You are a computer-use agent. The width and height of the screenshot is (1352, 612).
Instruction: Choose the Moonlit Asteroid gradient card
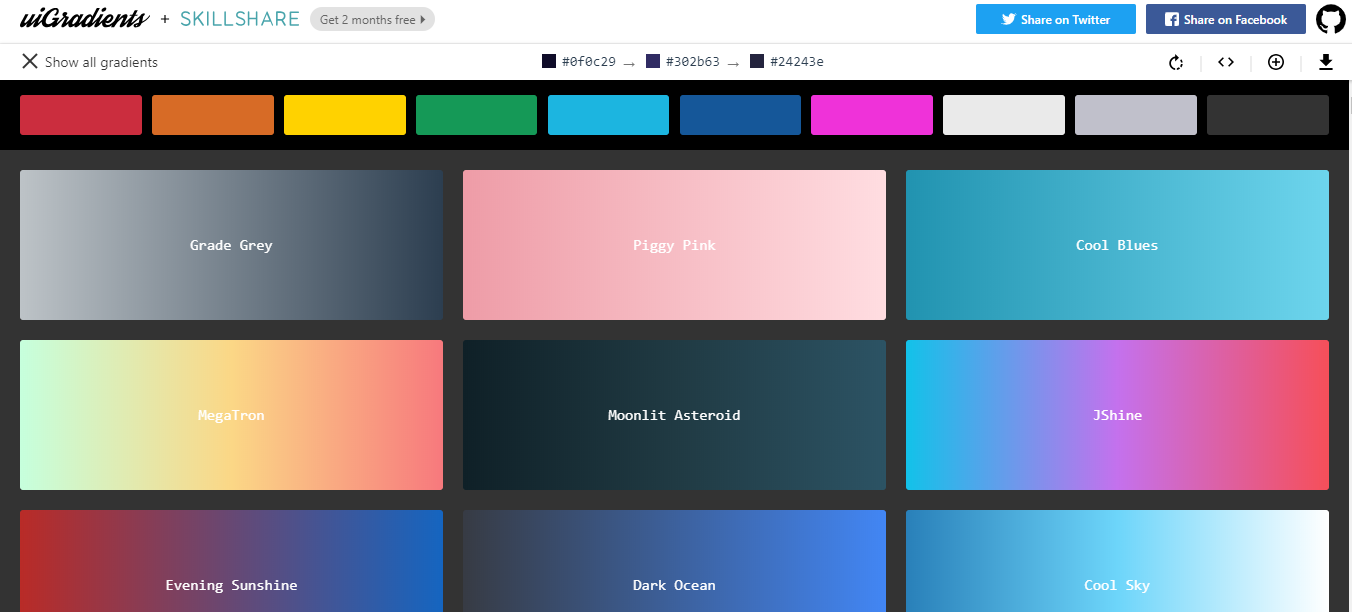pos(674,415)
